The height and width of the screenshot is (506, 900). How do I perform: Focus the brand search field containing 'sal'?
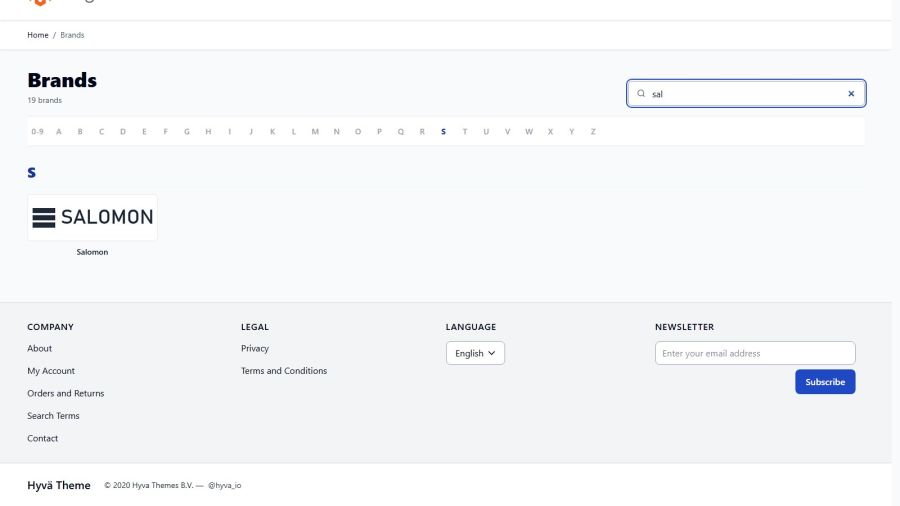click(x=746, y=94)
